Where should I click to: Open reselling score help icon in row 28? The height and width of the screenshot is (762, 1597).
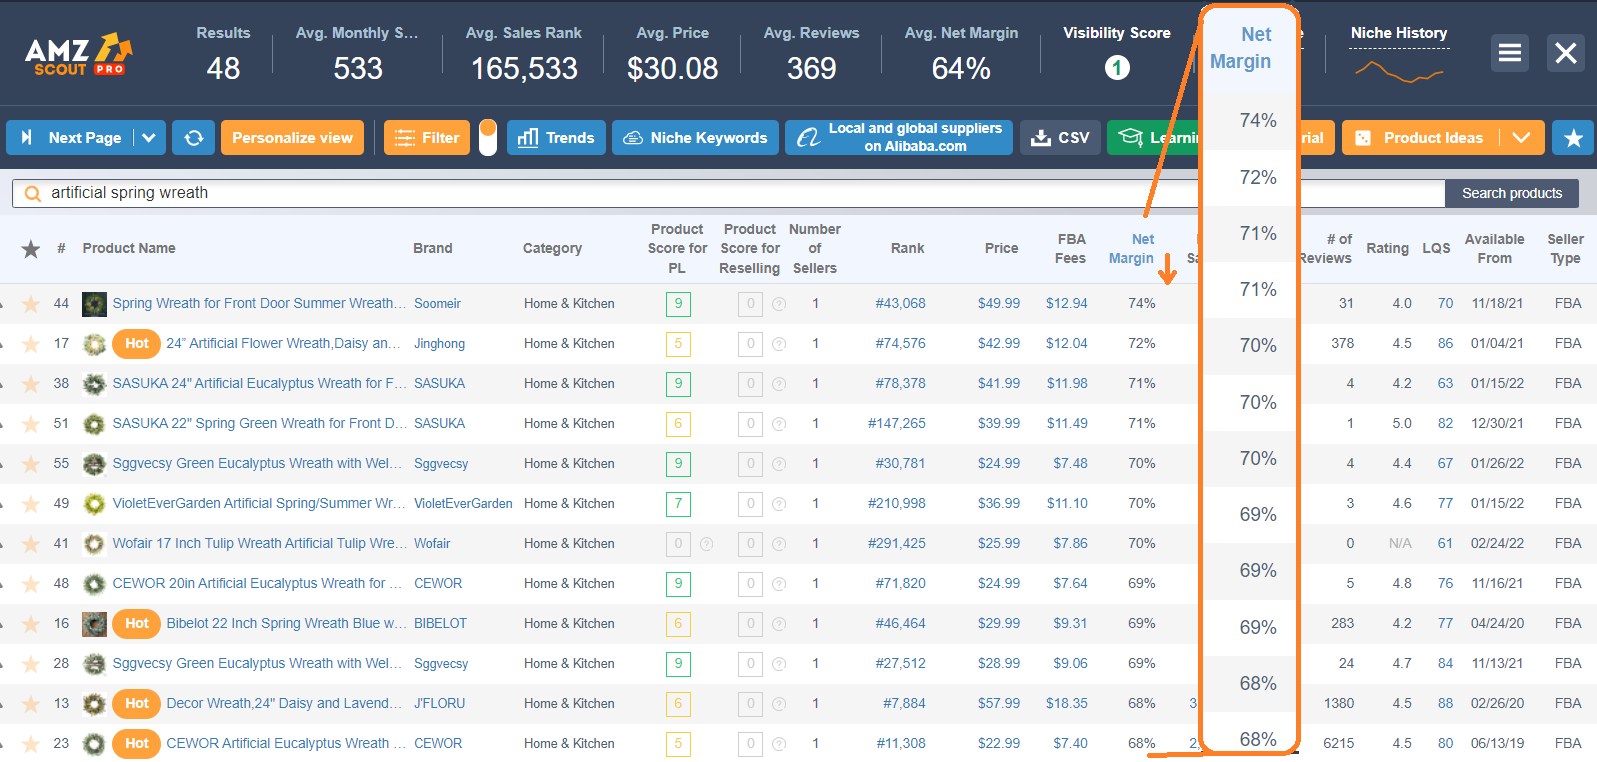coord(779,664)
